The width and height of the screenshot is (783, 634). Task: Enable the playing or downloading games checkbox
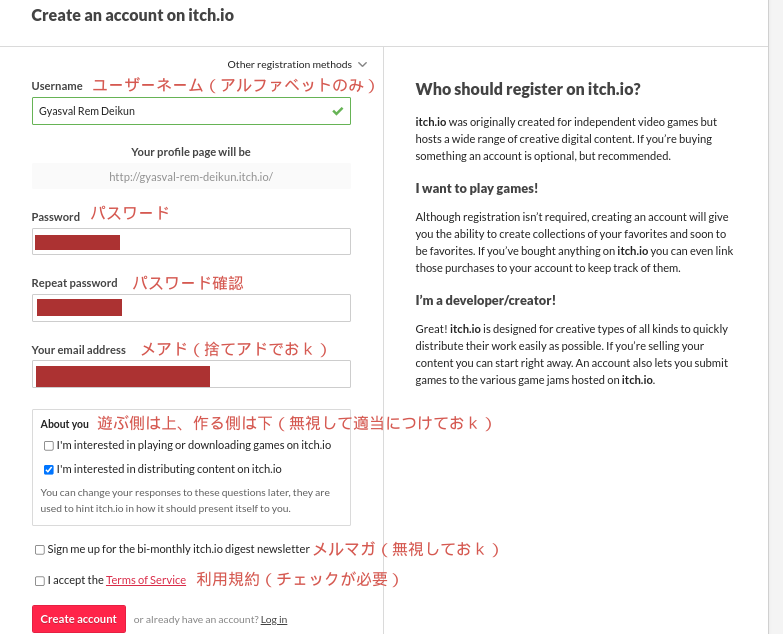point(49,446)
